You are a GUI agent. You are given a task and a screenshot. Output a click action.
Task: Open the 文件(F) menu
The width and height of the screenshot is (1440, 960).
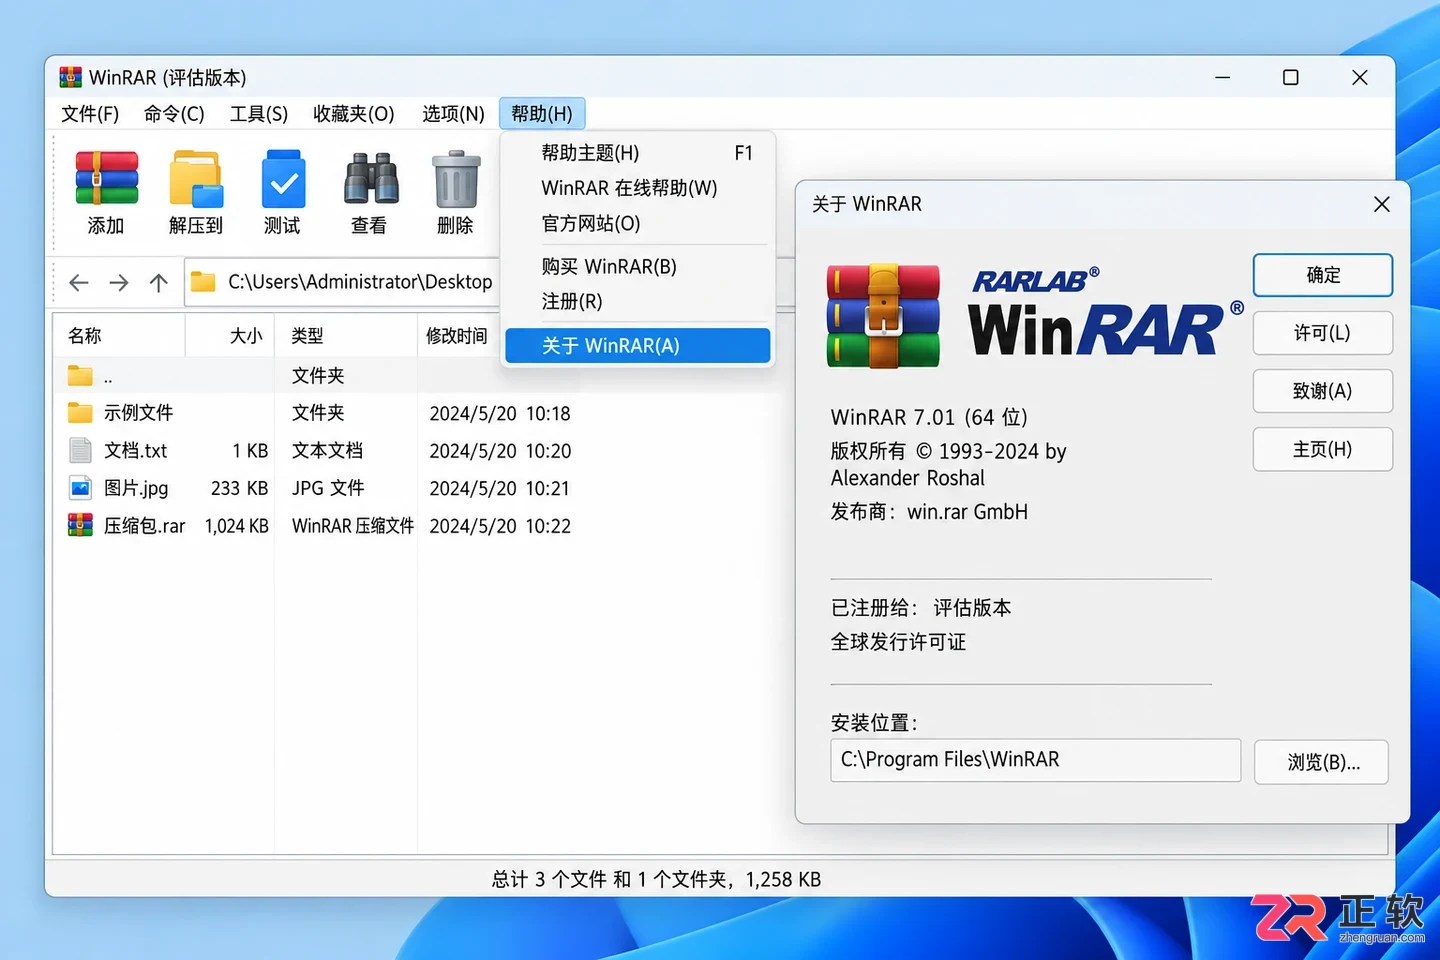coord(90,114)
